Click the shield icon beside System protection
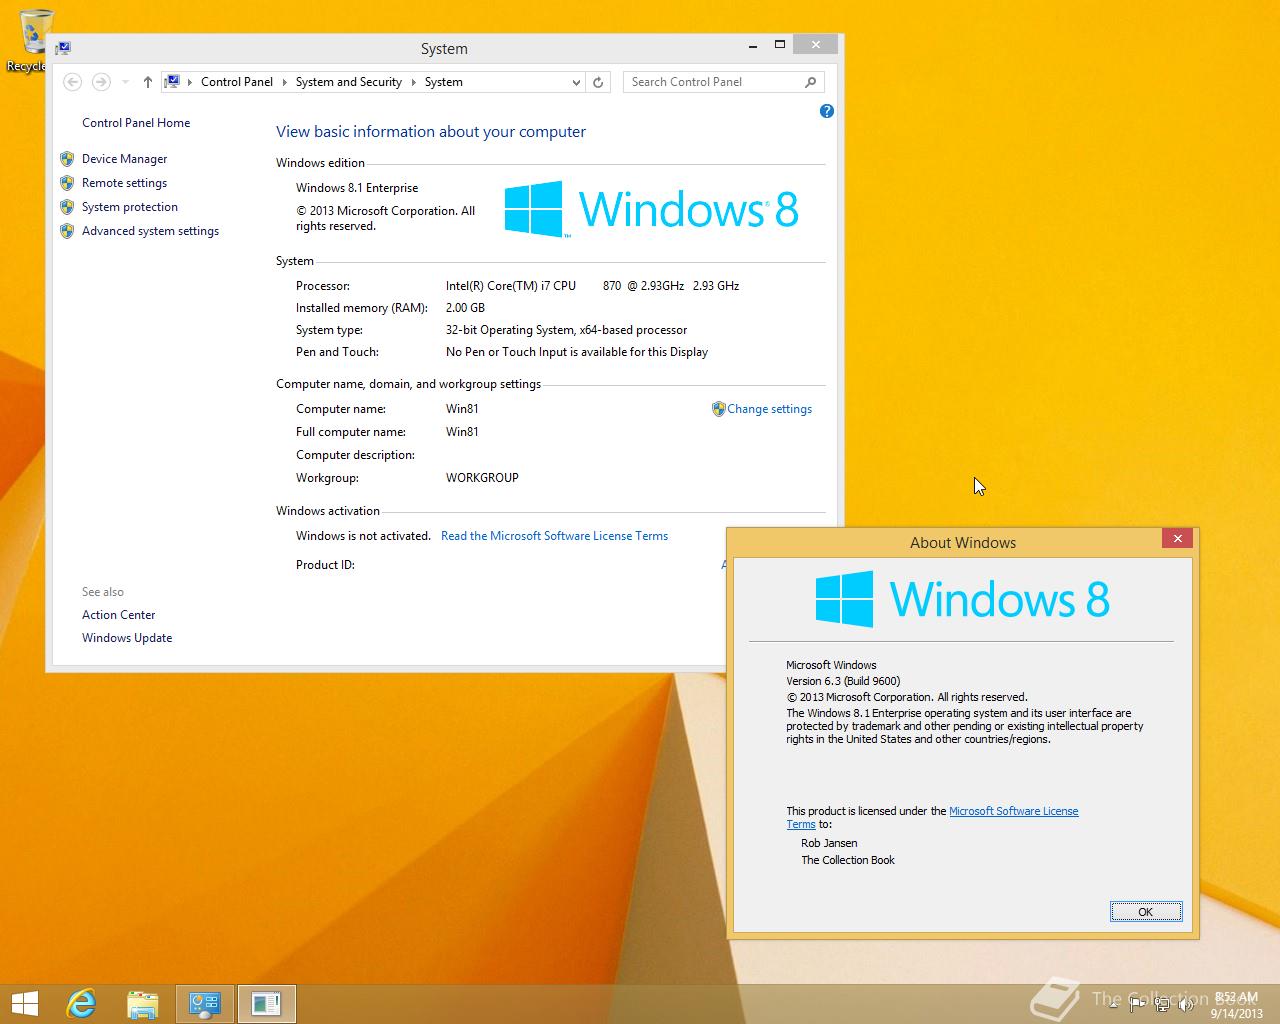 coord(67,207)
